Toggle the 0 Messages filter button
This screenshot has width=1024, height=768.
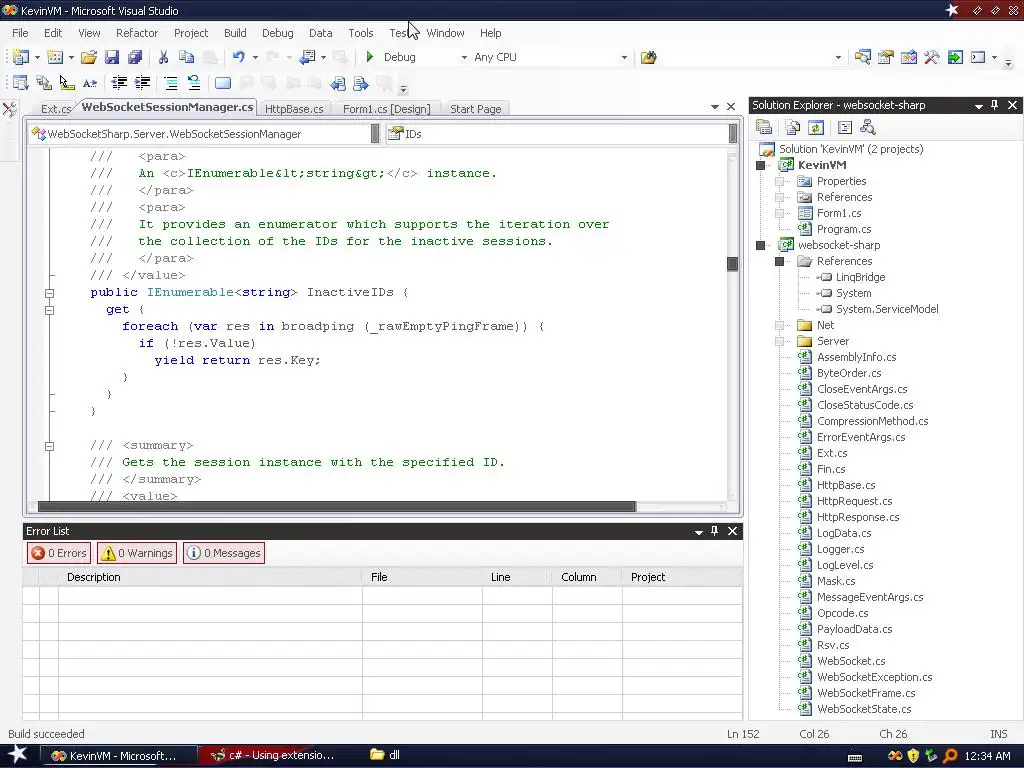click(x=224, y=553)
